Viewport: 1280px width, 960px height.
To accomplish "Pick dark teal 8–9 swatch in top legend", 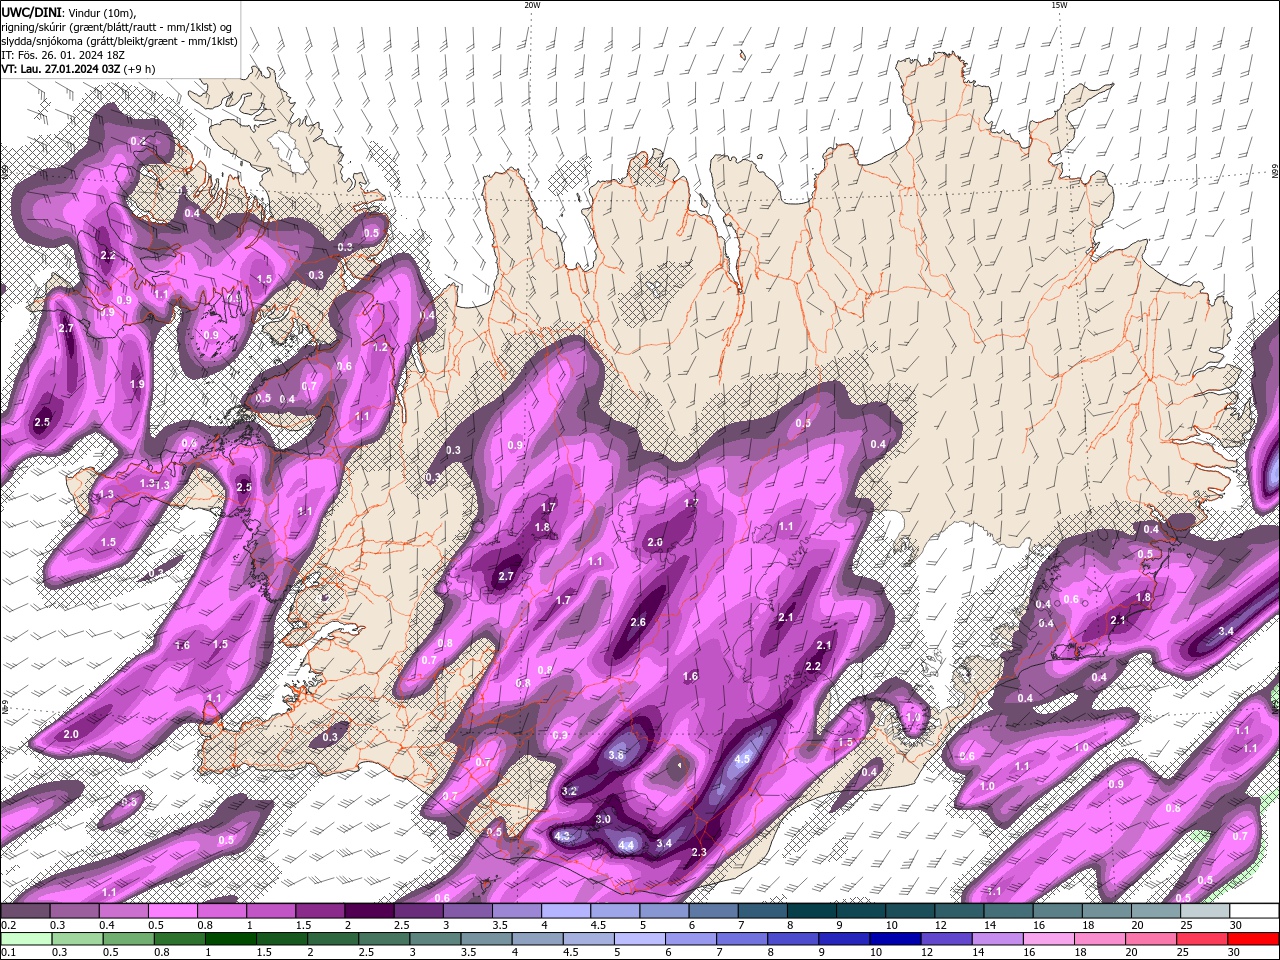I will click(x=812, y=911).
